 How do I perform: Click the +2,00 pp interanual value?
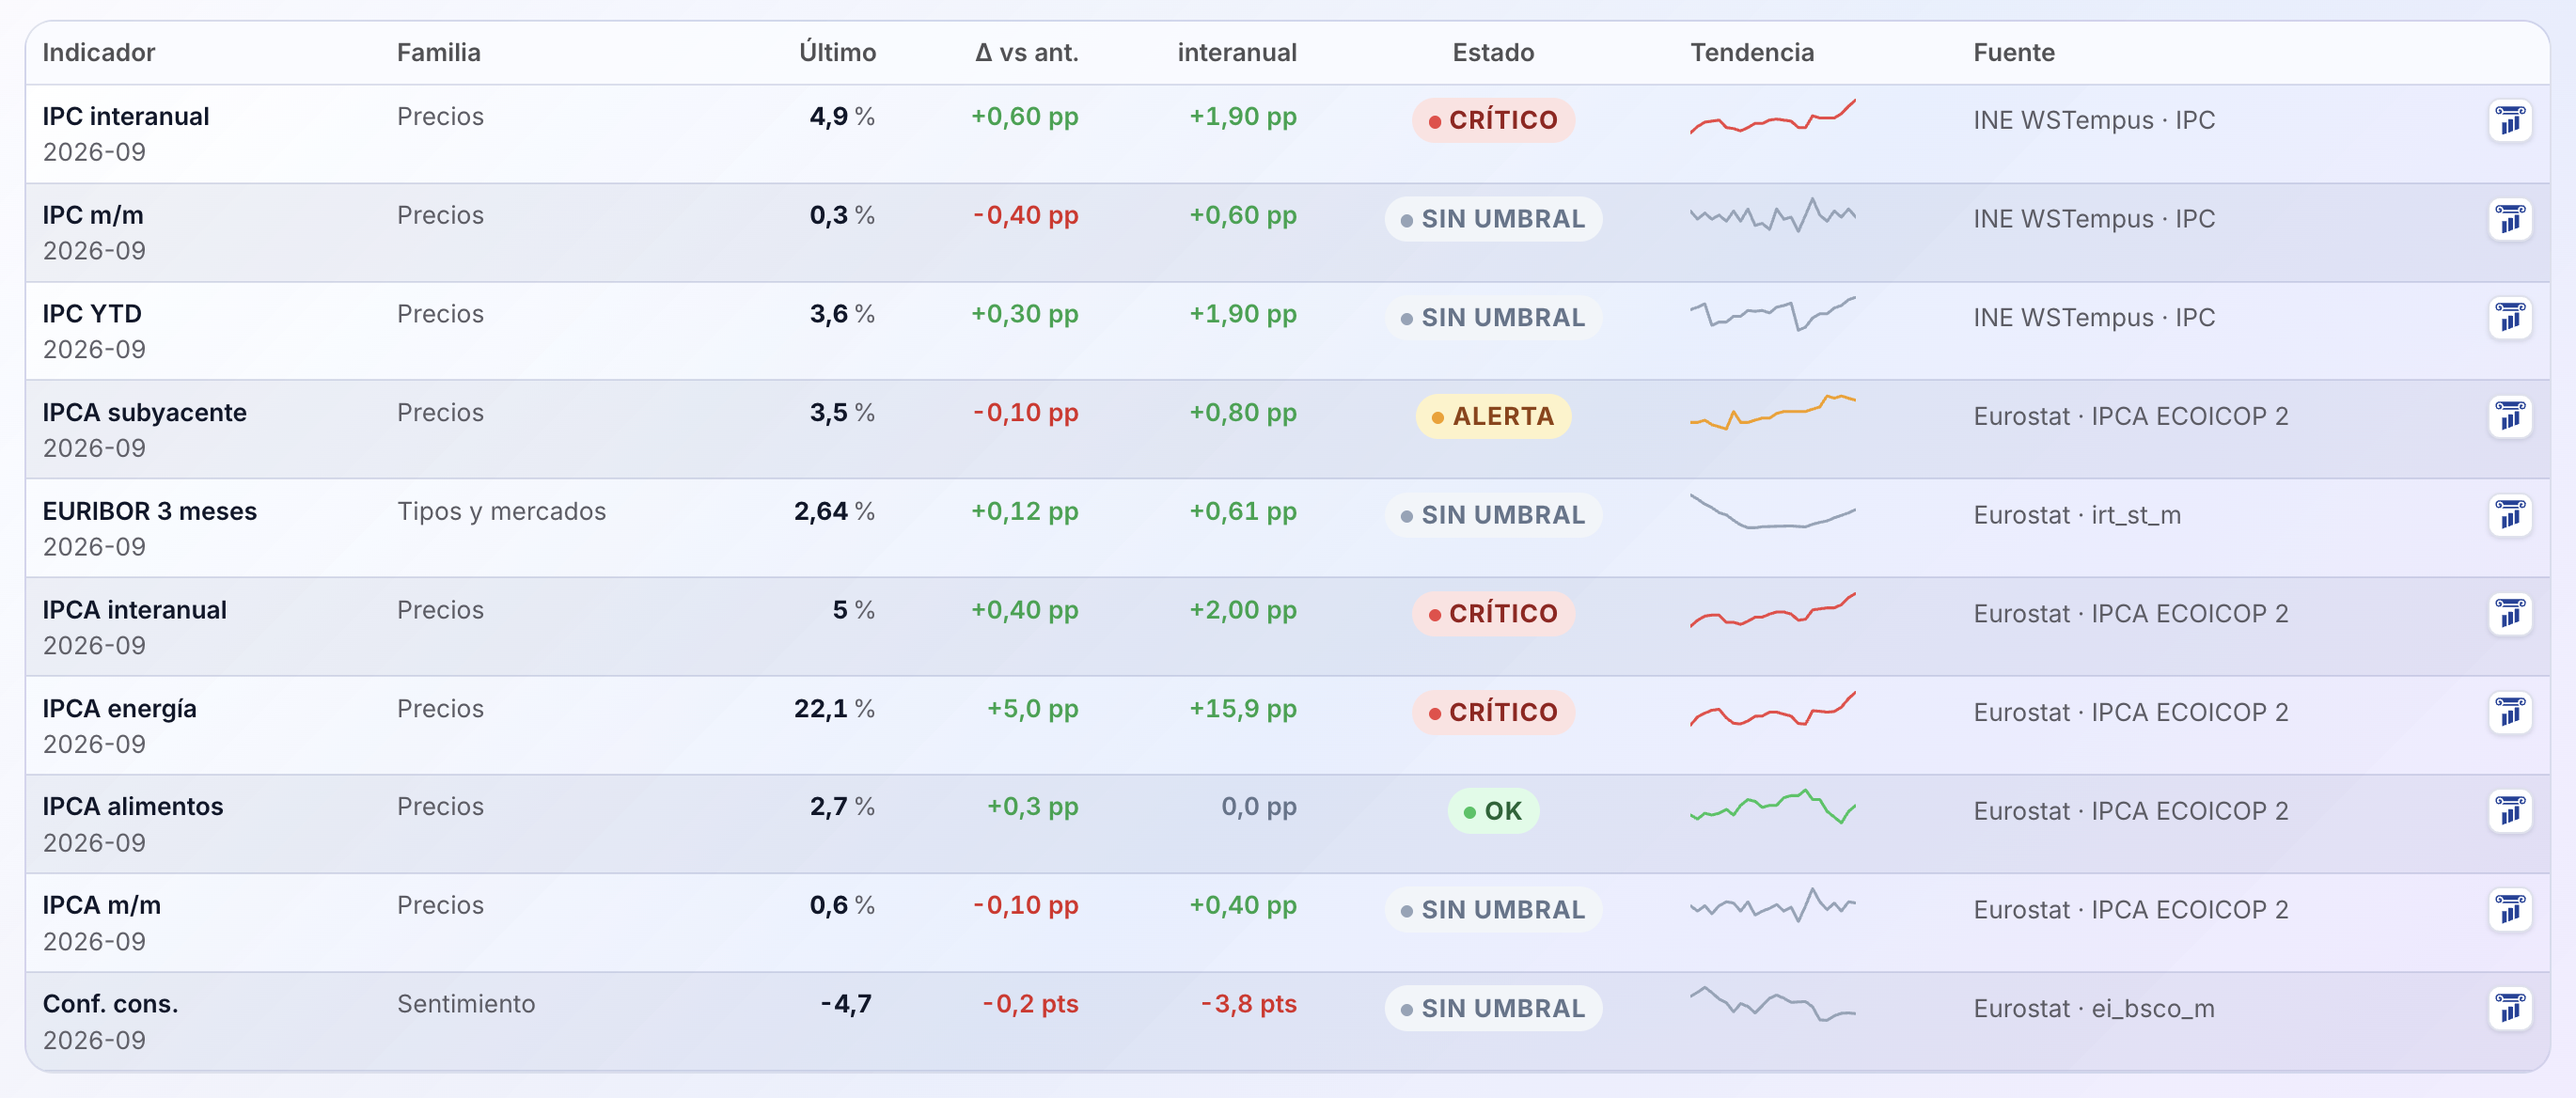(x=1243, y=610)
